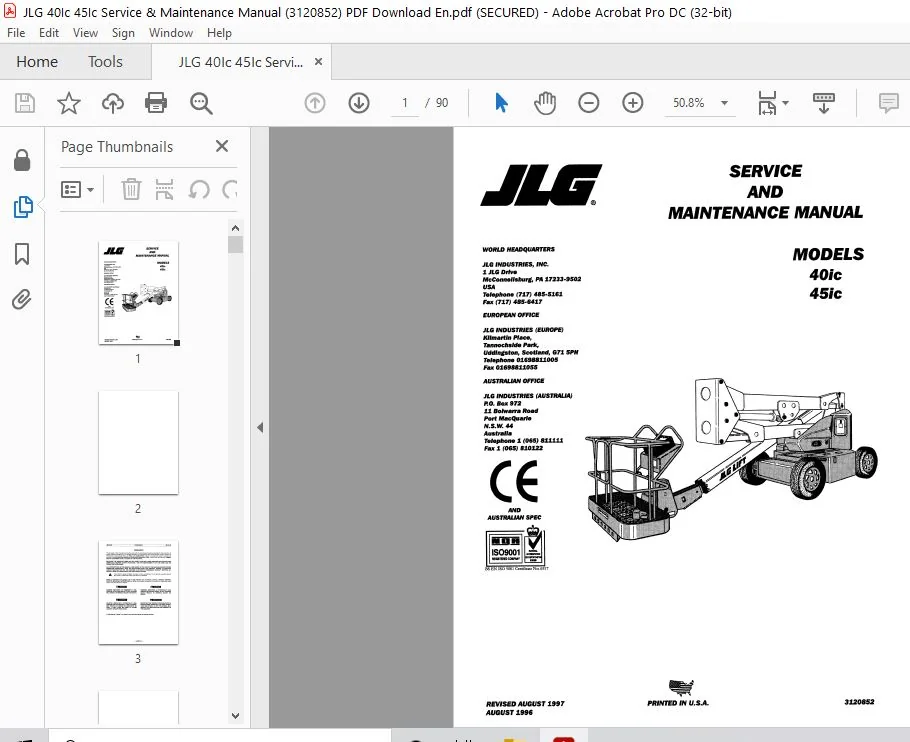Screen dimensions: 910x742
Task: Click the upload to cloud icon
Action: (113, 103)
